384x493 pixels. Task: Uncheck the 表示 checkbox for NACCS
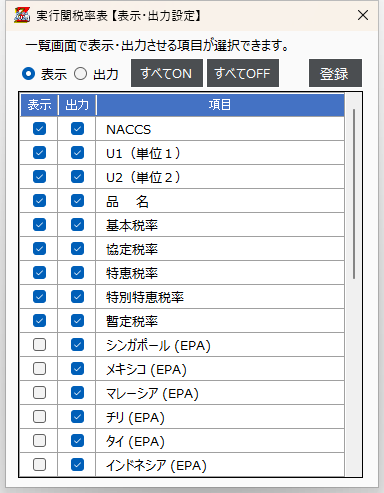39,129
